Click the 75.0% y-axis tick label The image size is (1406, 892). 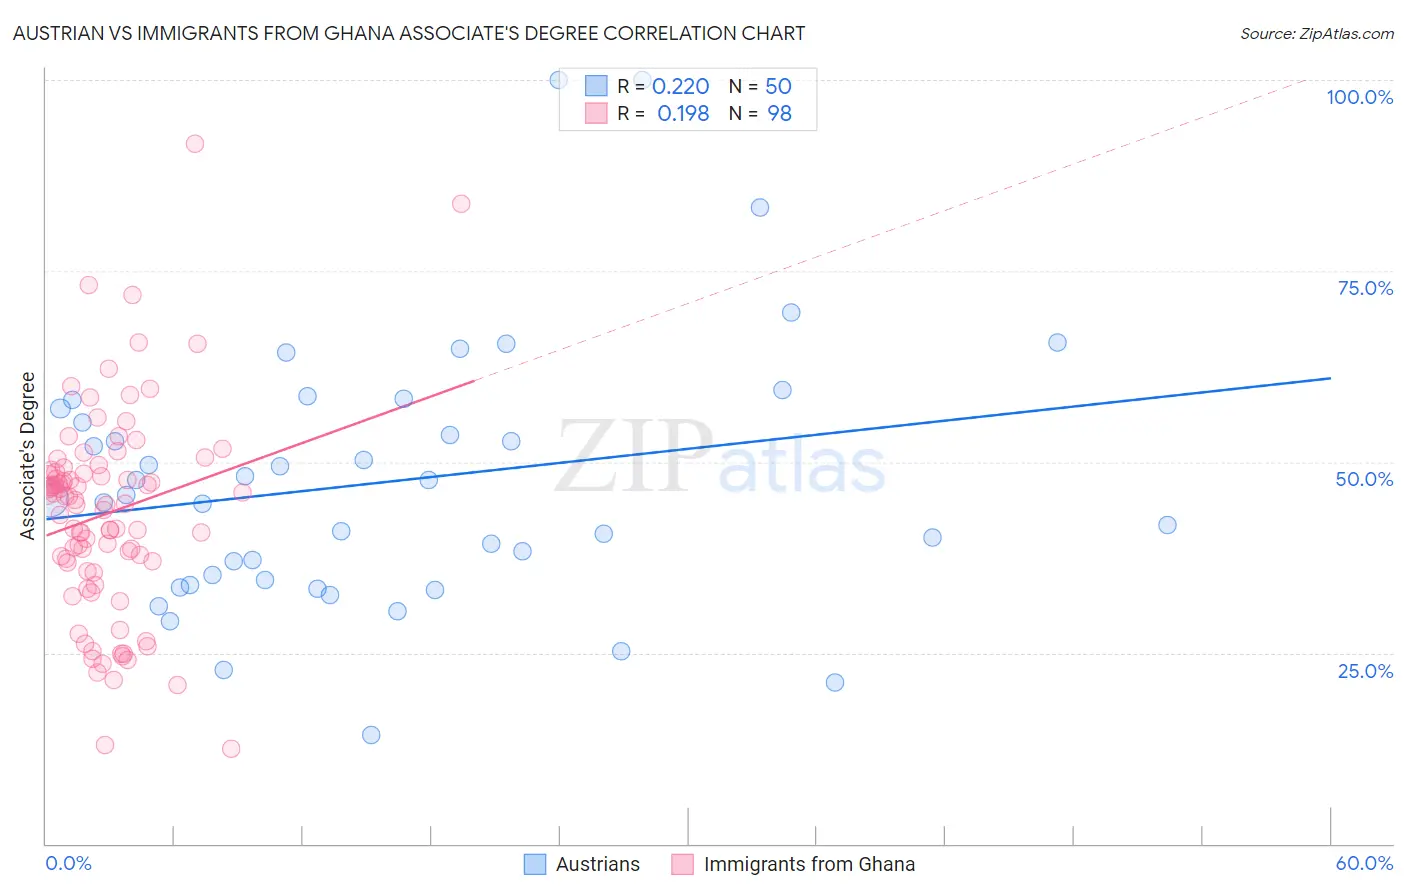pyautogui.click(x=1365, y=288)
